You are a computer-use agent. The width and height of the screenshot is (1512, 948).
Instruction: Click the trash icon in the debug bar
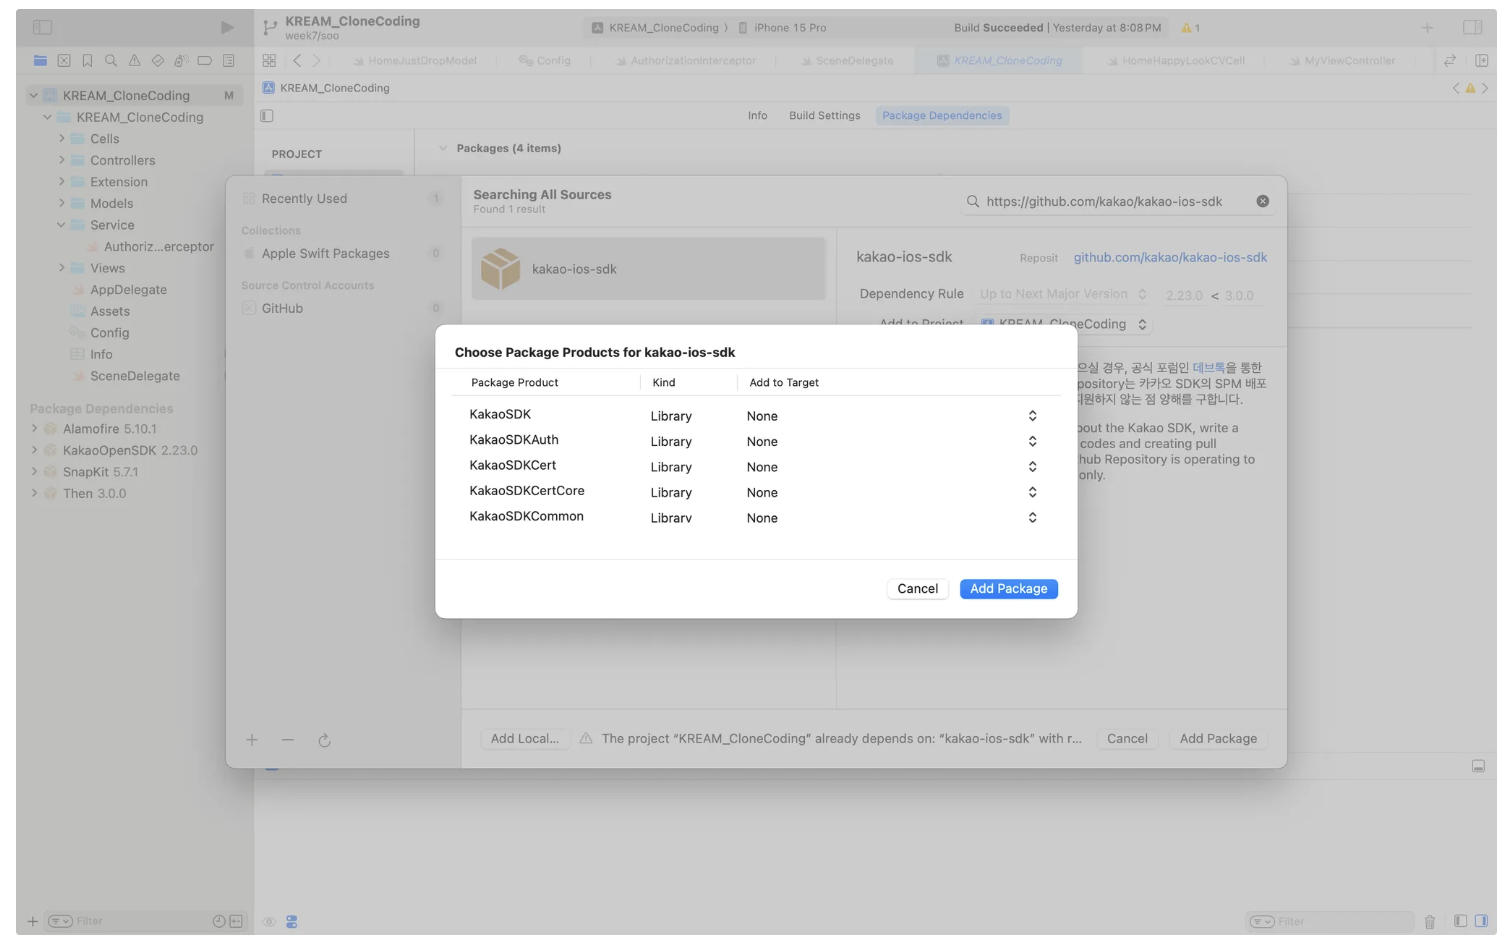click(1430, 922)
